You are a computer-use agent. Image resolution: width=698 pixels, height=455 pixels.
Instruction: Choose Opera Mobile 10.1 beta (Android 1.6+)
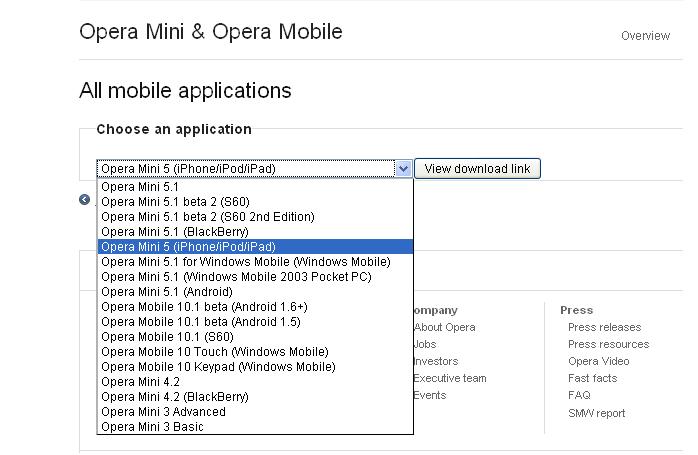205,307
